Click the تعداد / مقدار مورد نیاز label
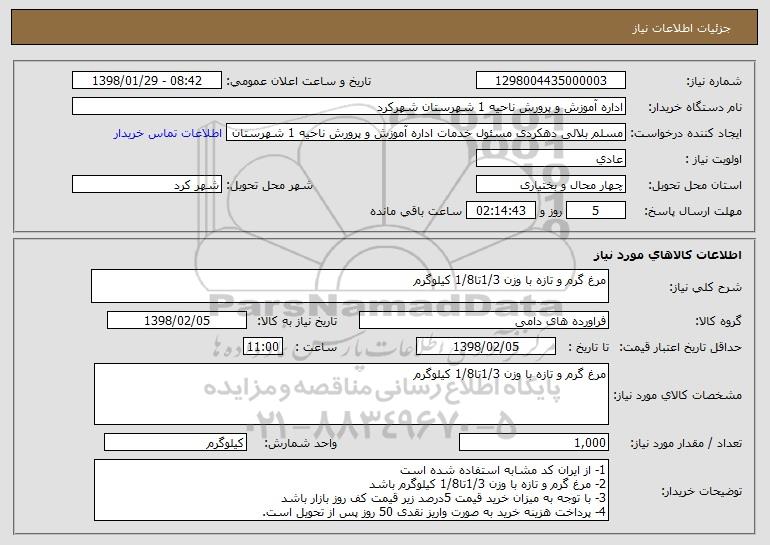The height and width of the screenshot is (545, 770). point(686,443)
